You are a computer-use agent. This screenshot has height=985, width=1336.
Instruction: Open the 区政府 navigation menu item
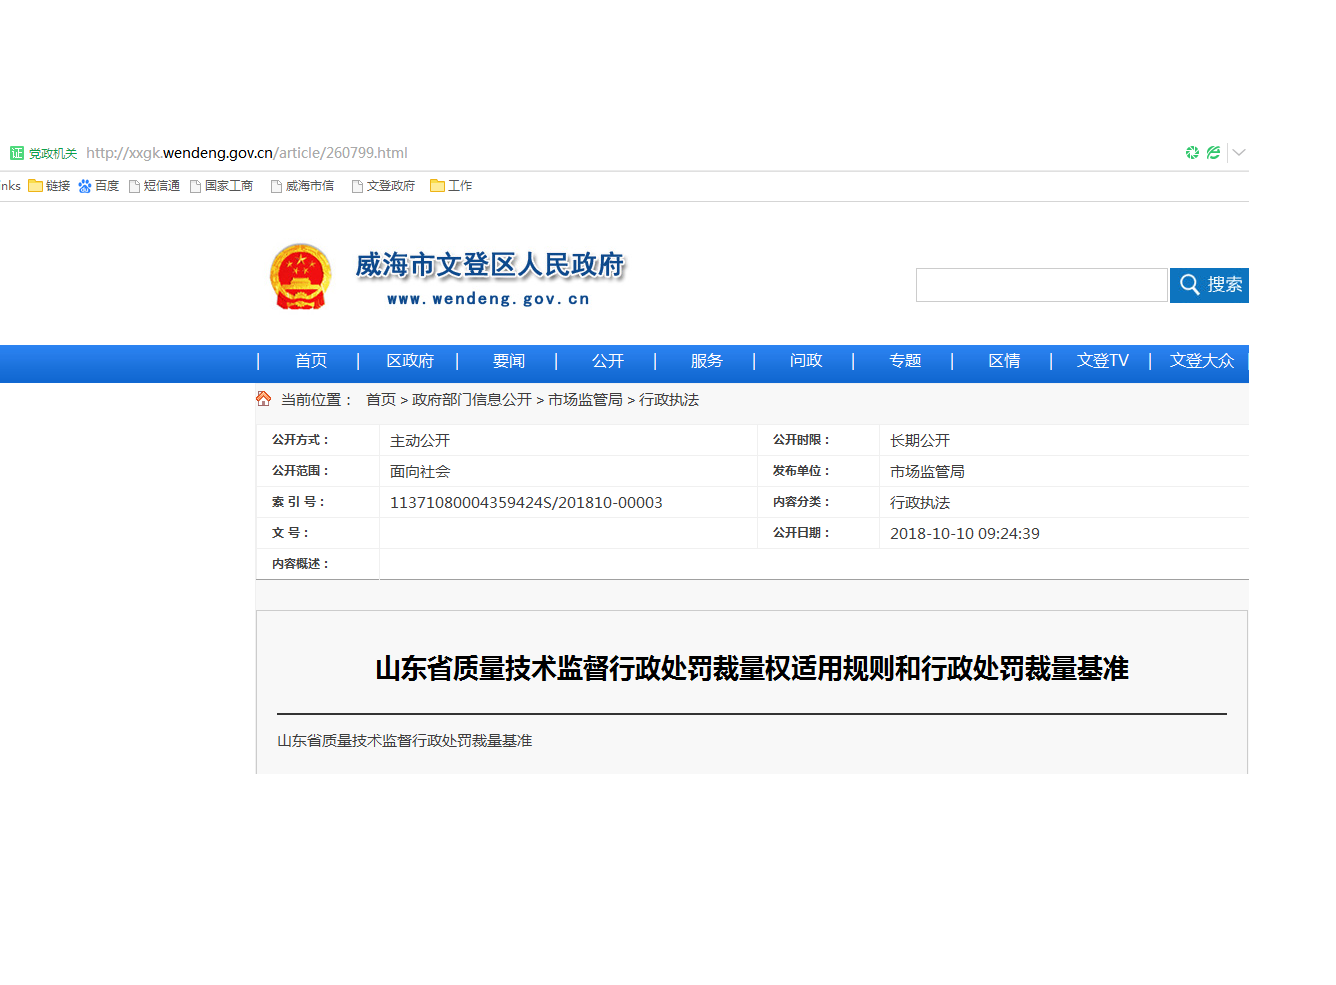[x=410, y=361]
